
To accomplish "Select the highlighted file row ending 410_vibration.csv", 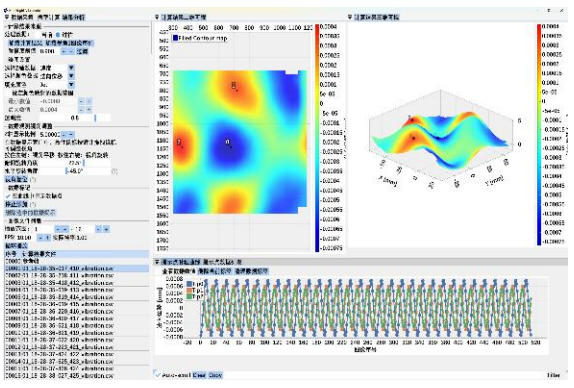I will (77, 268).
